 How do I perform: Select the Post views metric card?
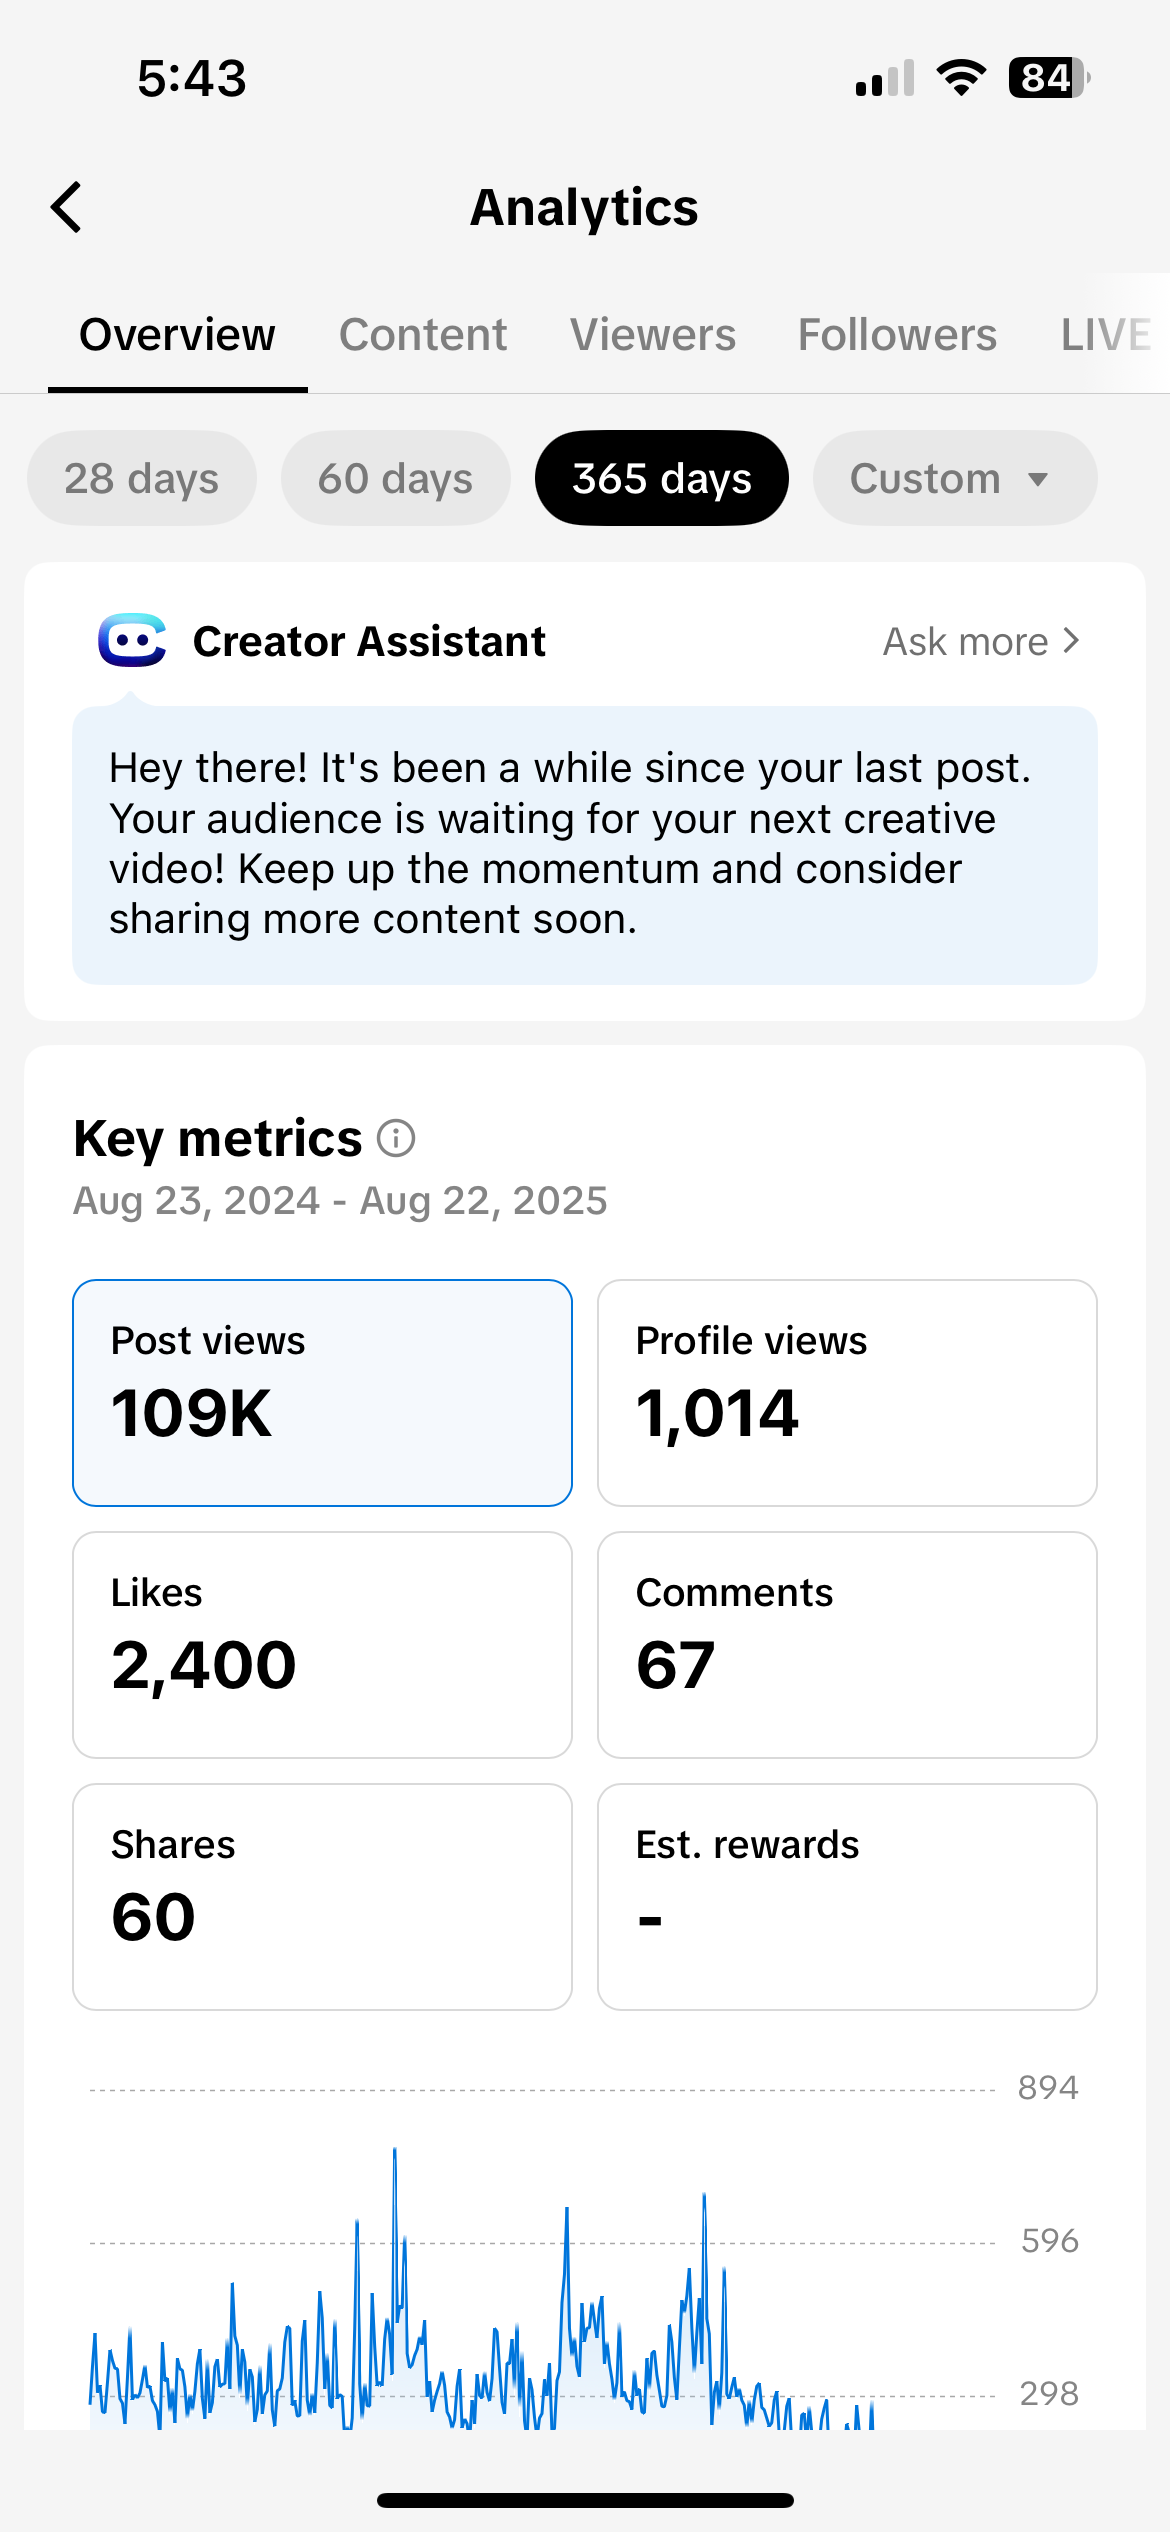click(x=322, y=1393)
